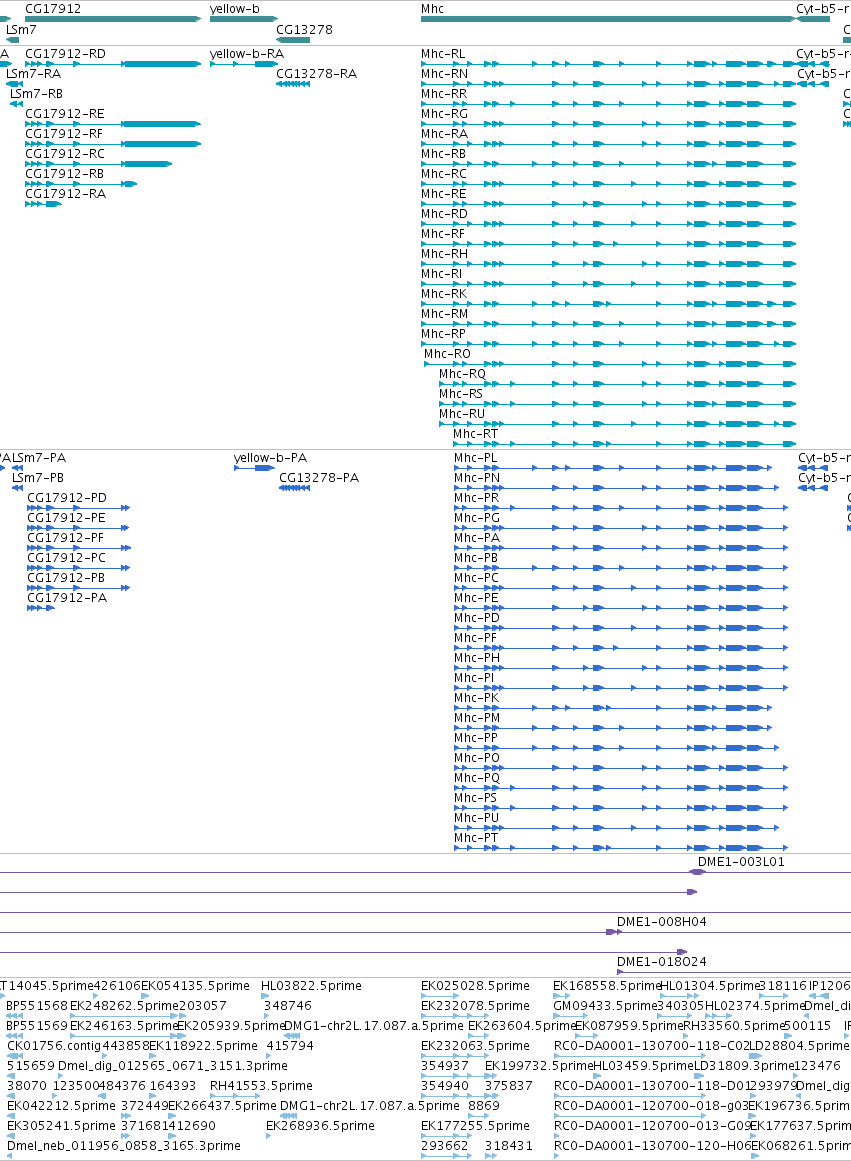Select protein Mhc-PN
This screenshot has width=851, height=1161.
point(477,478)
